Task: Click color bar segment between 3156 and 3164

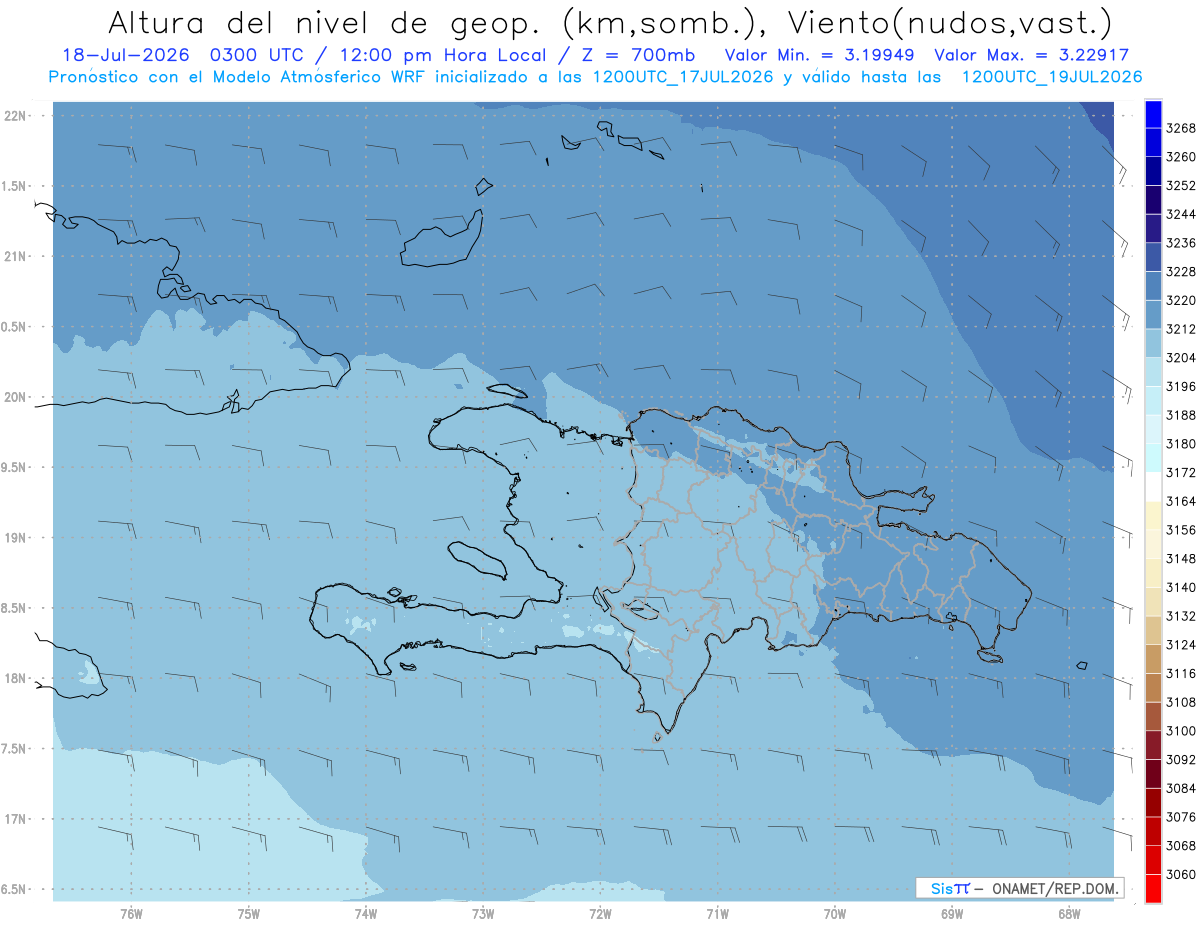Action: (x=1153, y=515)
